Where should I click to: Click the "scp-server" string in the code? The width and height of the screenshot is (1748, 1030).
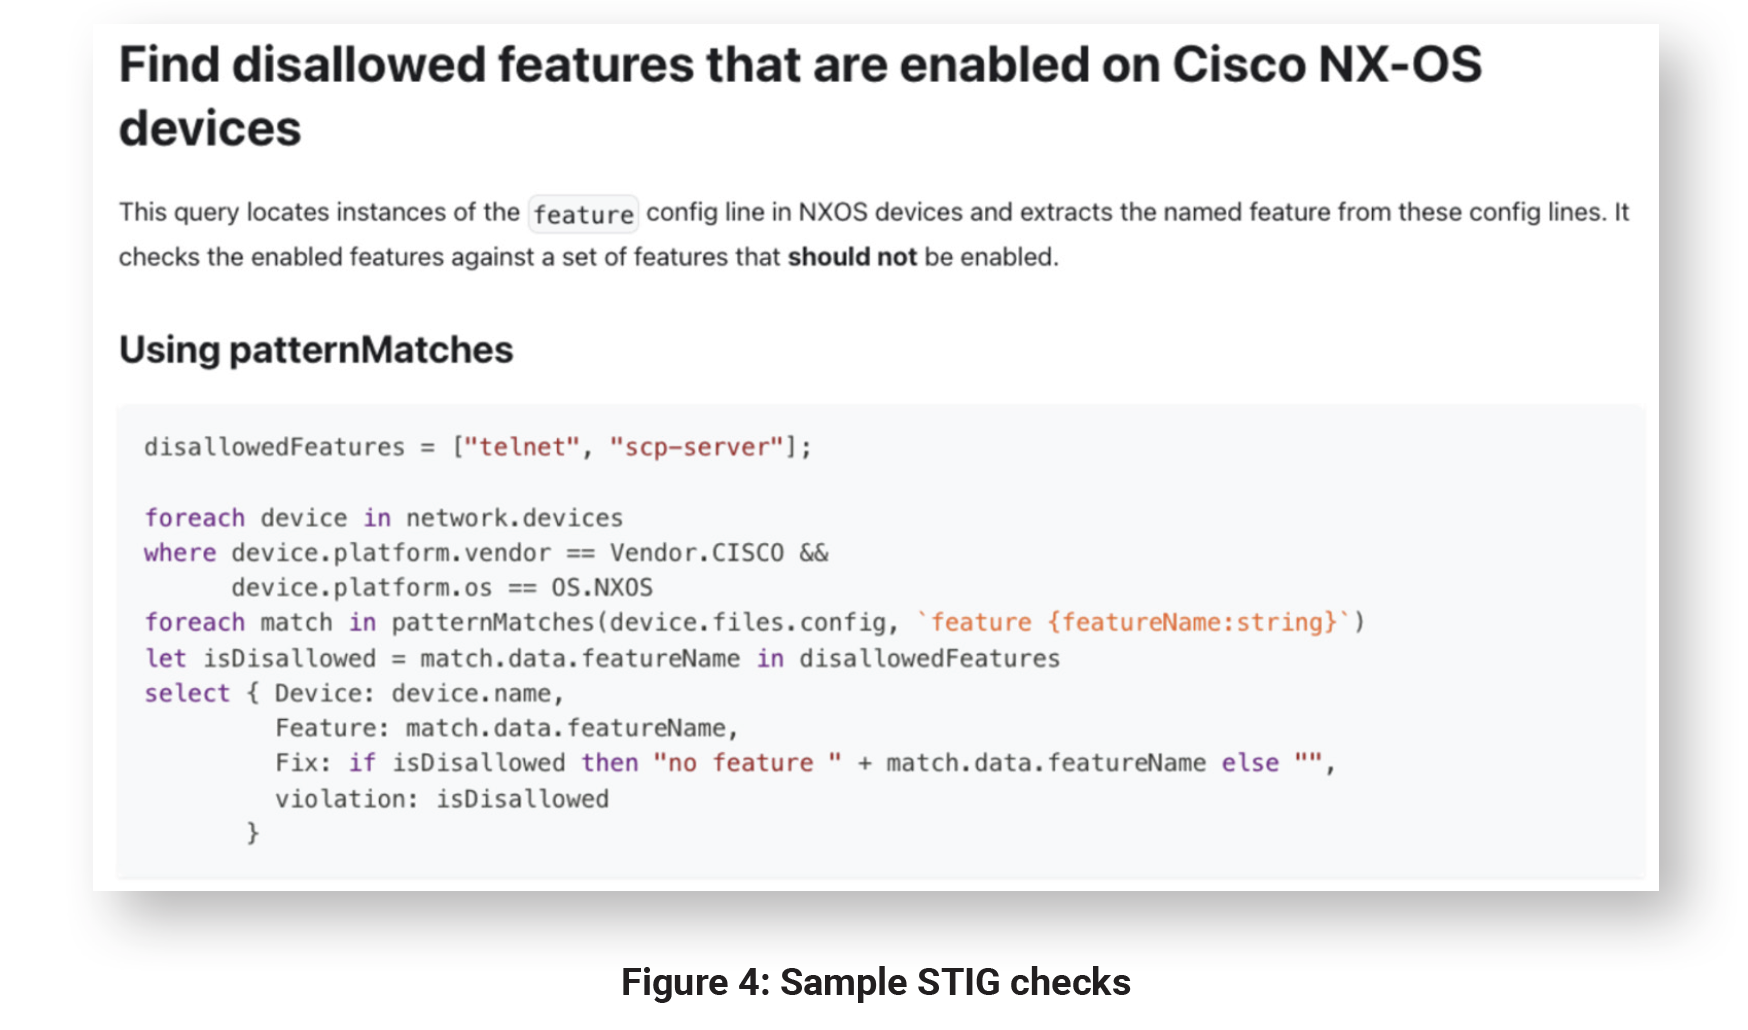click(x=696, y=447)
